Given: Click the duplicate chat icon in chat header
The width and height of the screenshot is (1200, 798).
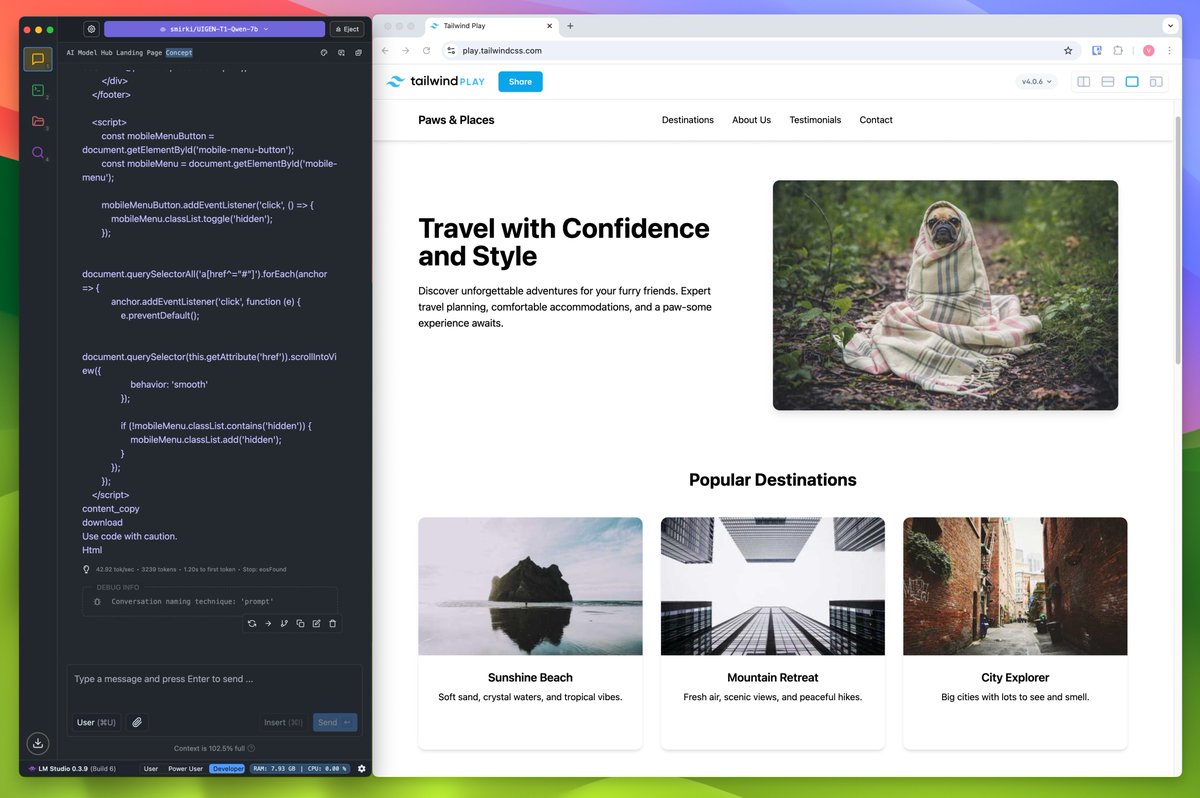Looking at the screenshot, I should [x=358, y=53].
